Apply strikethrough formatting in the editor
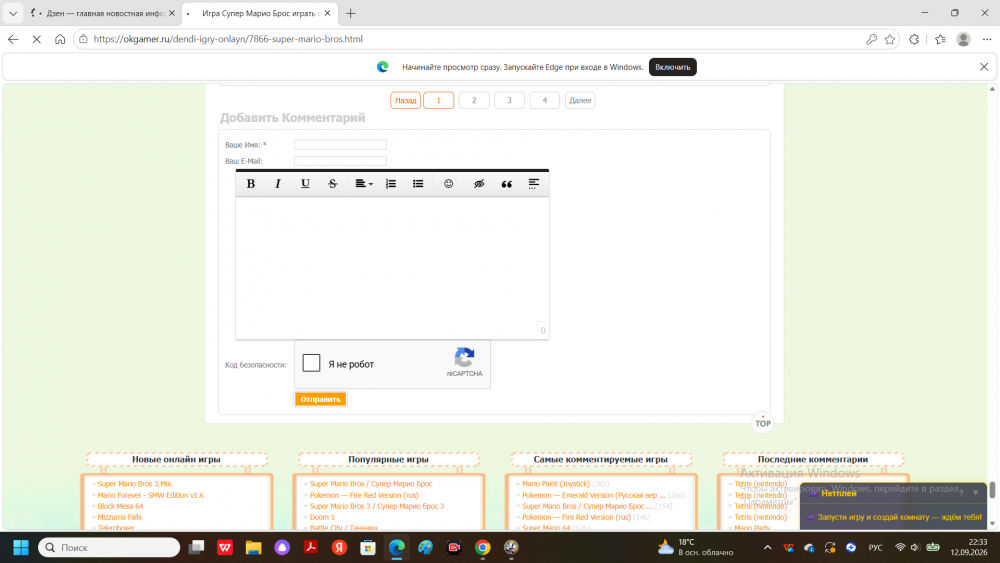 332,184
